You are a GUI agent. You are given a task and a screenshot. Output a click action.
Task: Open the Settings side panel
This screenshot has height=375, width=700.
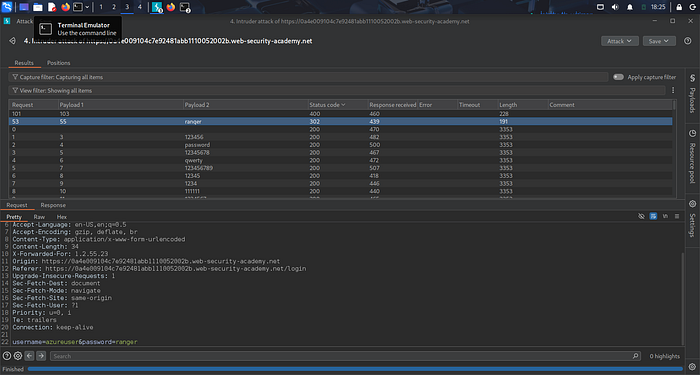pos(692,220)
